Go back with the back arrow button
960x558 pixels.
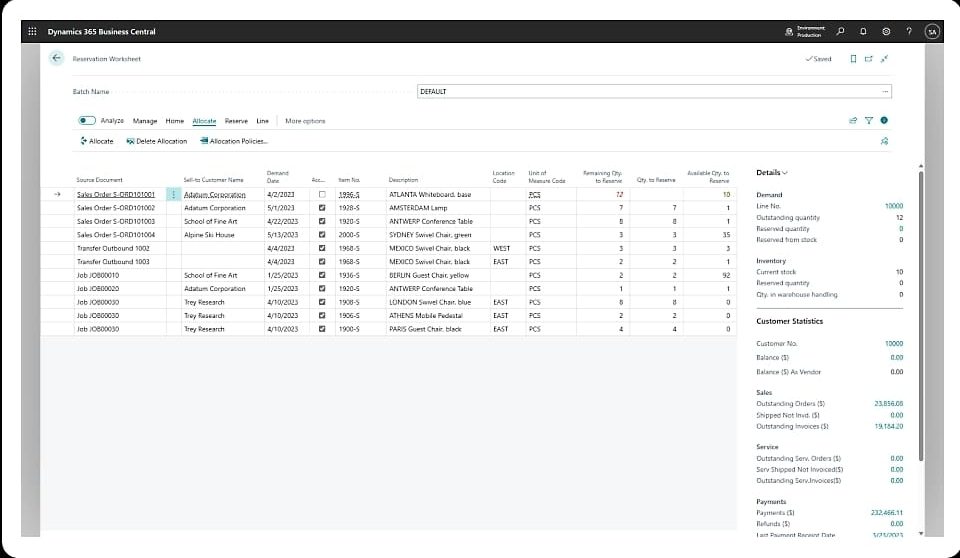click(56, 58)
